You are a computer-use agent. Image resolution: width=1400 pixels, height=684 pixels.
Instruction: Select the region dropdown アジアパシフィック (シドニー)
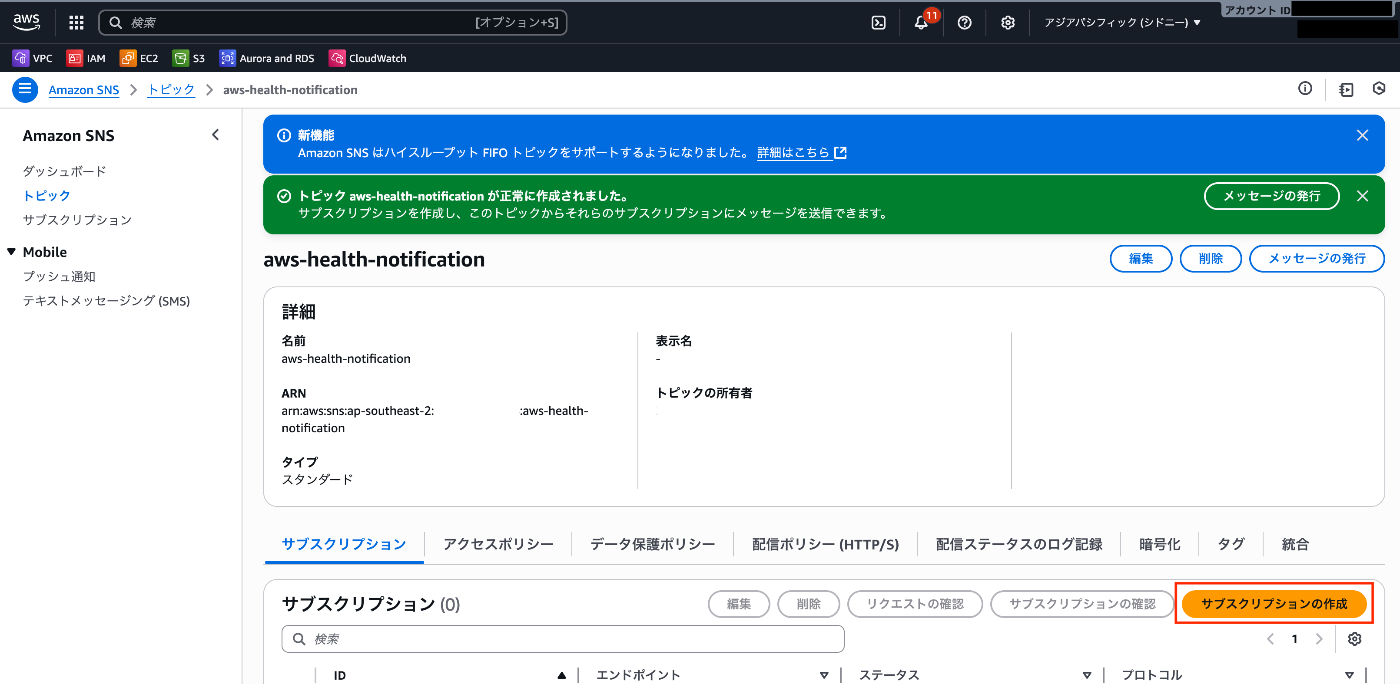coord(1122,22)
